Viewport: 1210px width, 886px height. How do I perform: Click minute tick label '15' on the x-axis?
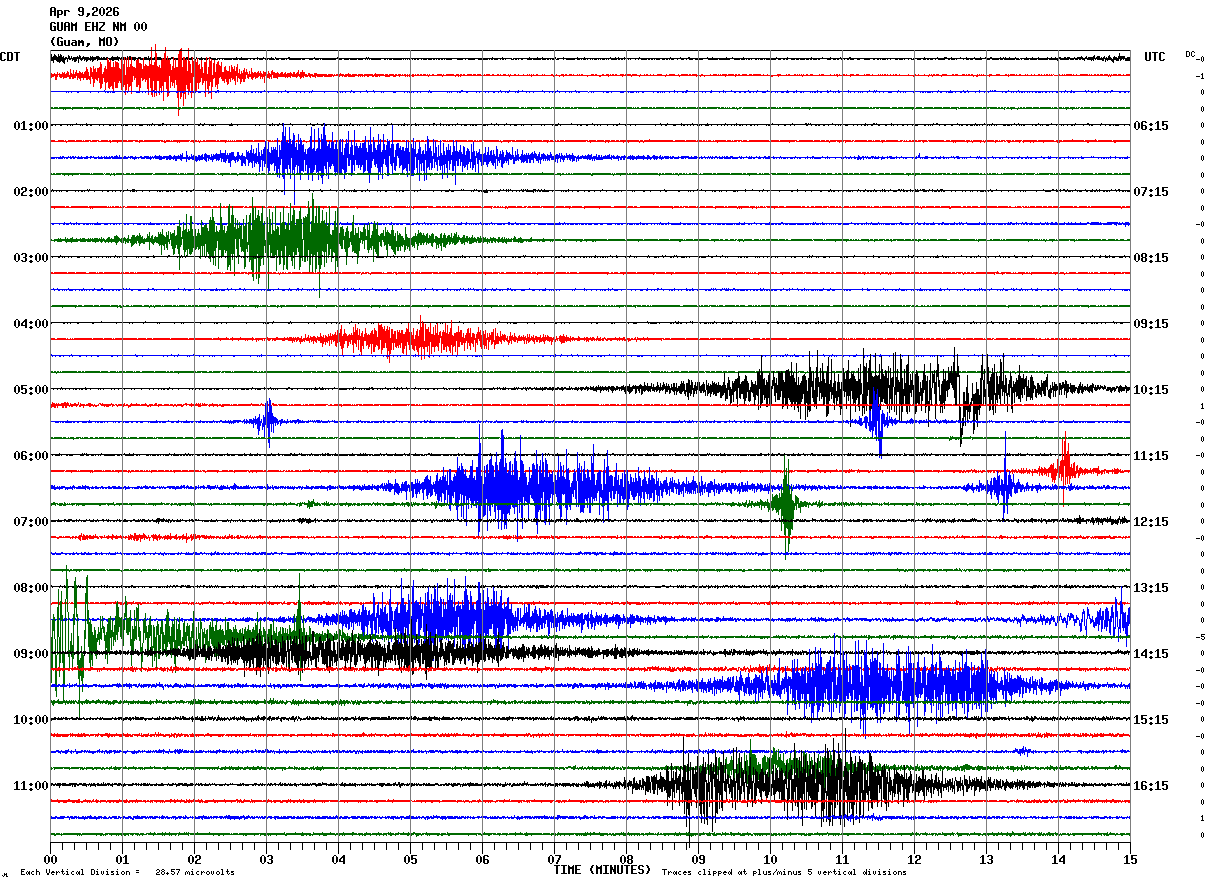(1130, 859)
